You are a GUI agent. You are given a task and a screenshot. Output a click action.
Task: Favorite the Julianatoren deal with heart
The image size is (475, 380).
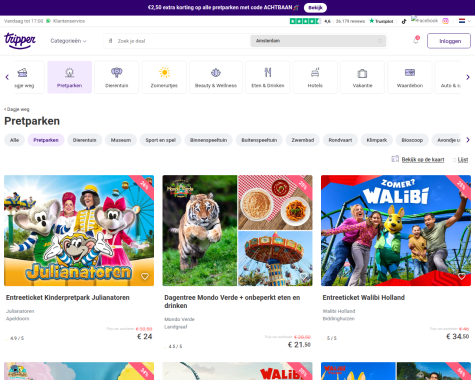click(x=145, y=276)
